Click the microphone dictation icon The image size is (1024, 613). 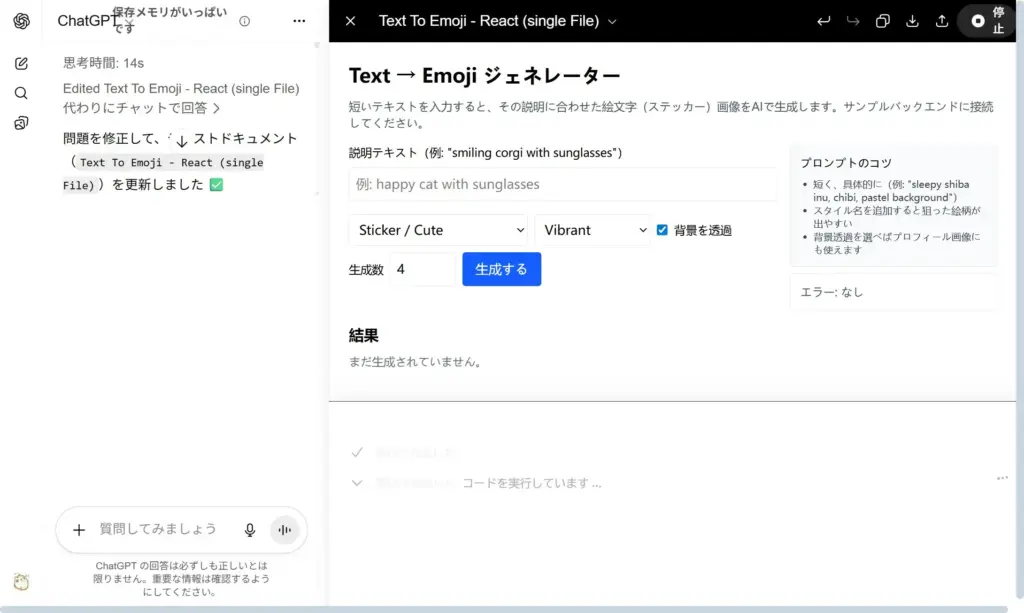tap(249, 530)
